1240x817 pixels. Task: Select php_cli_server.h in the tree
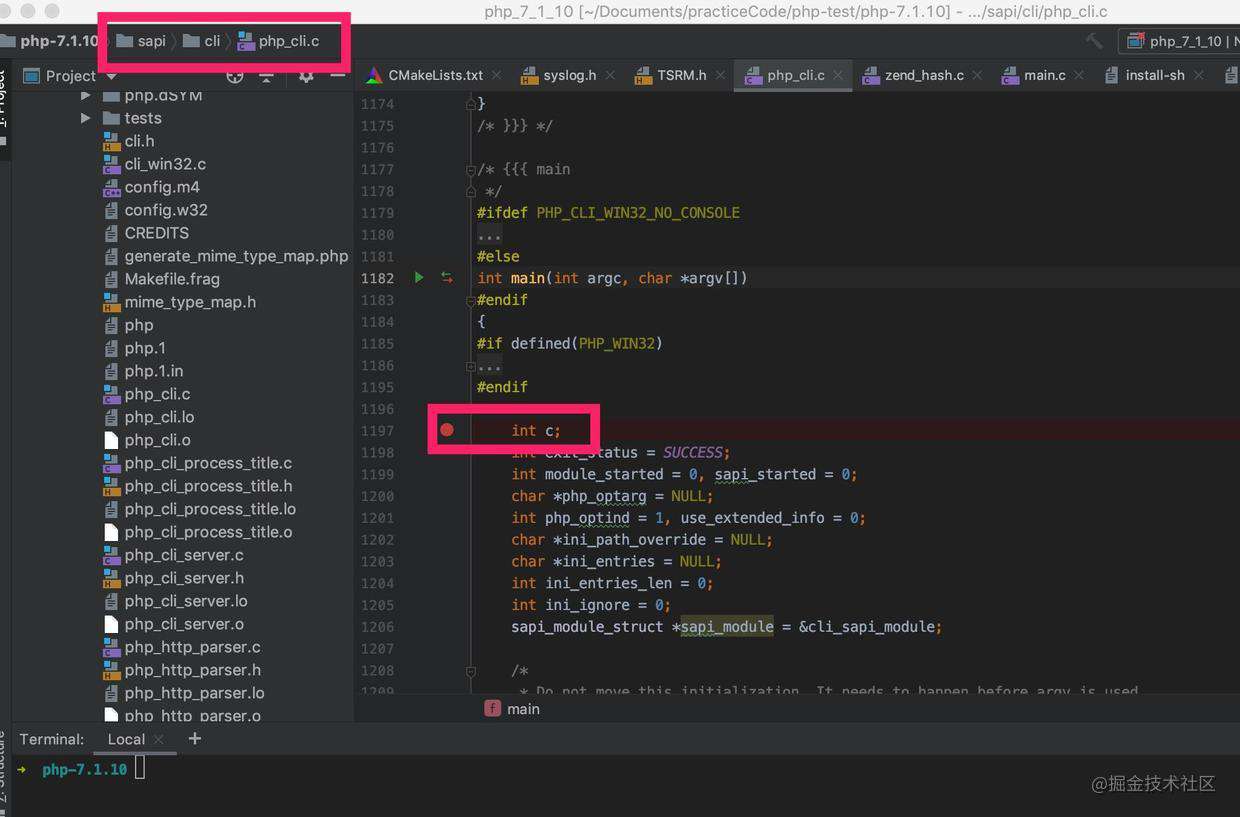click(184, 578)
